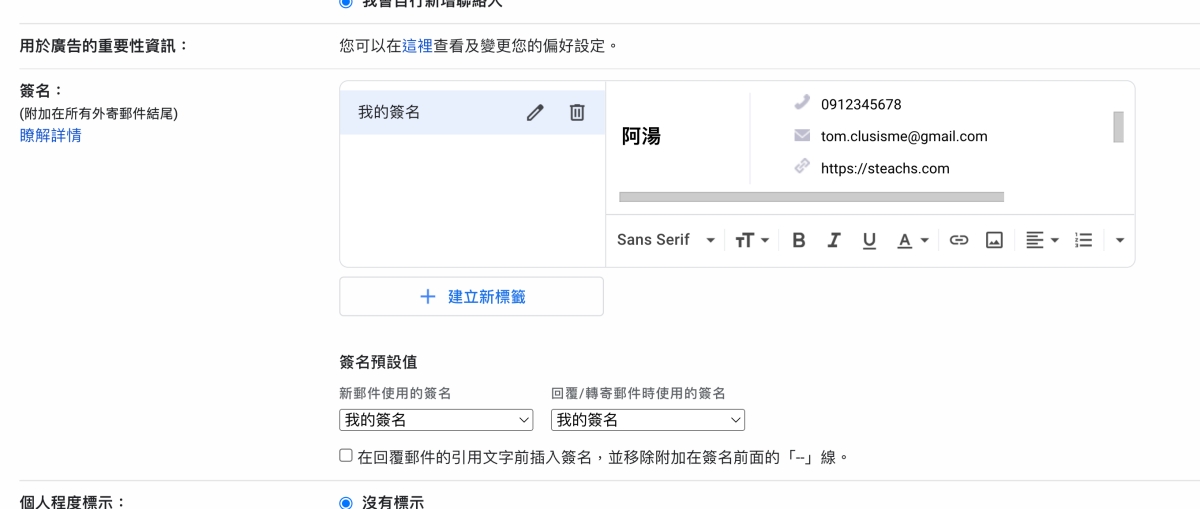Open the 回覆/轉寄郵件時使用的簽名 dropdown
Image resolution: width=1200 pixels, height=509 pixels.
coord(648,420)
